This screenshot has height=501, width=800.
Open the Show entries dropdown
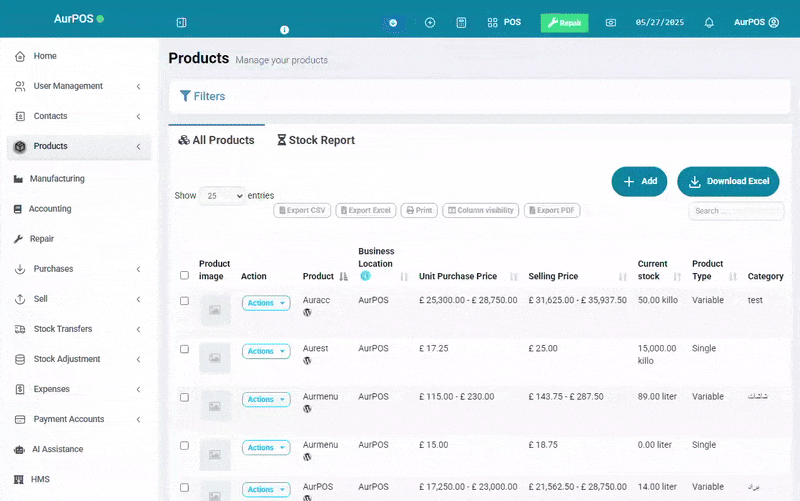(x=221, y=196)
